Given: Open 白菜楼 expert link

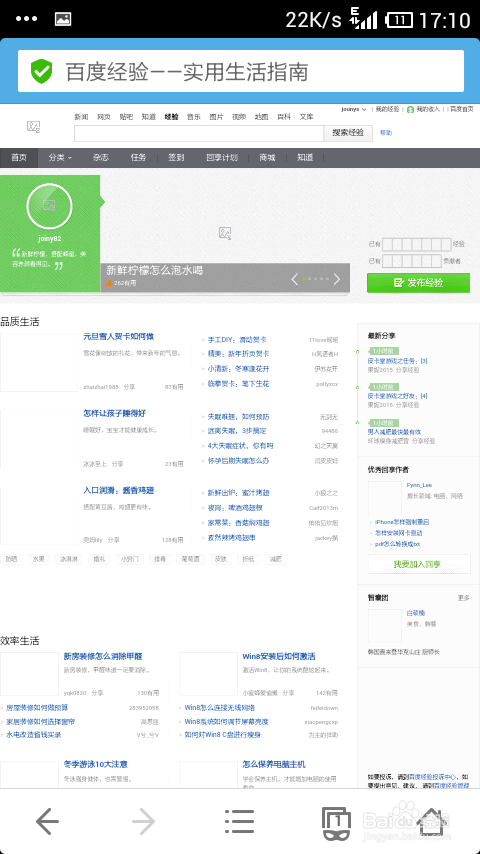Looking at the screenshot, I should pos(416,613).
